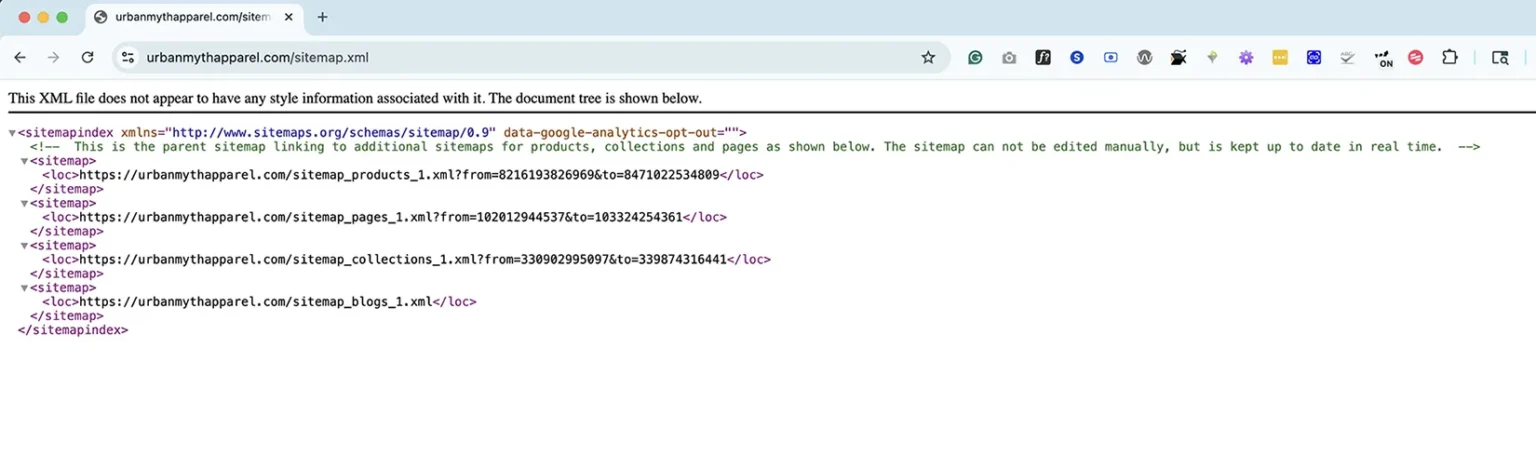Select the urbanmythapparel.com sitemap tab
Screen dimensions: 1536x468
190,17
